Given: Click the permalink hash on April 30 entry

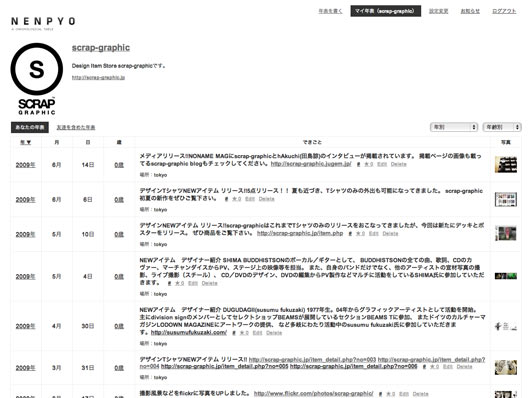Looking at the screenshot, I should coord(234,333).
